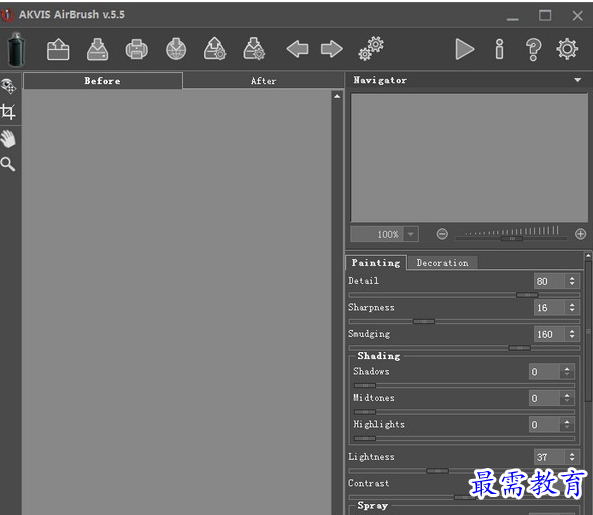Open batch processing gears icon
The image size is (593, 515).
371,49
